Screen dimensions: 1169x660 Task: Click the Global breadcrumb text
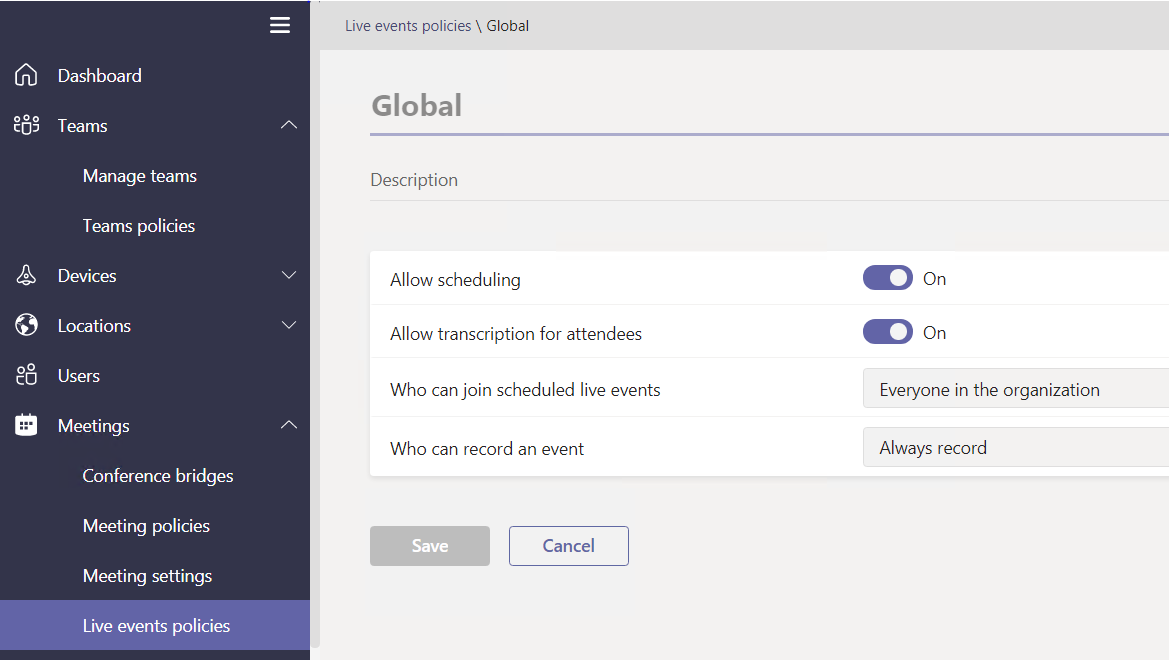(508, 26)
